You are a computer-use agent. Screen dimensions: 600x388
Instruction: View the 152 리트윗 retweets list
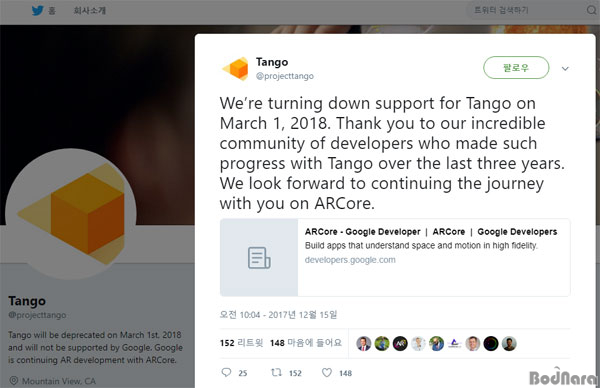pyautogui.click(x=241, y=343)
